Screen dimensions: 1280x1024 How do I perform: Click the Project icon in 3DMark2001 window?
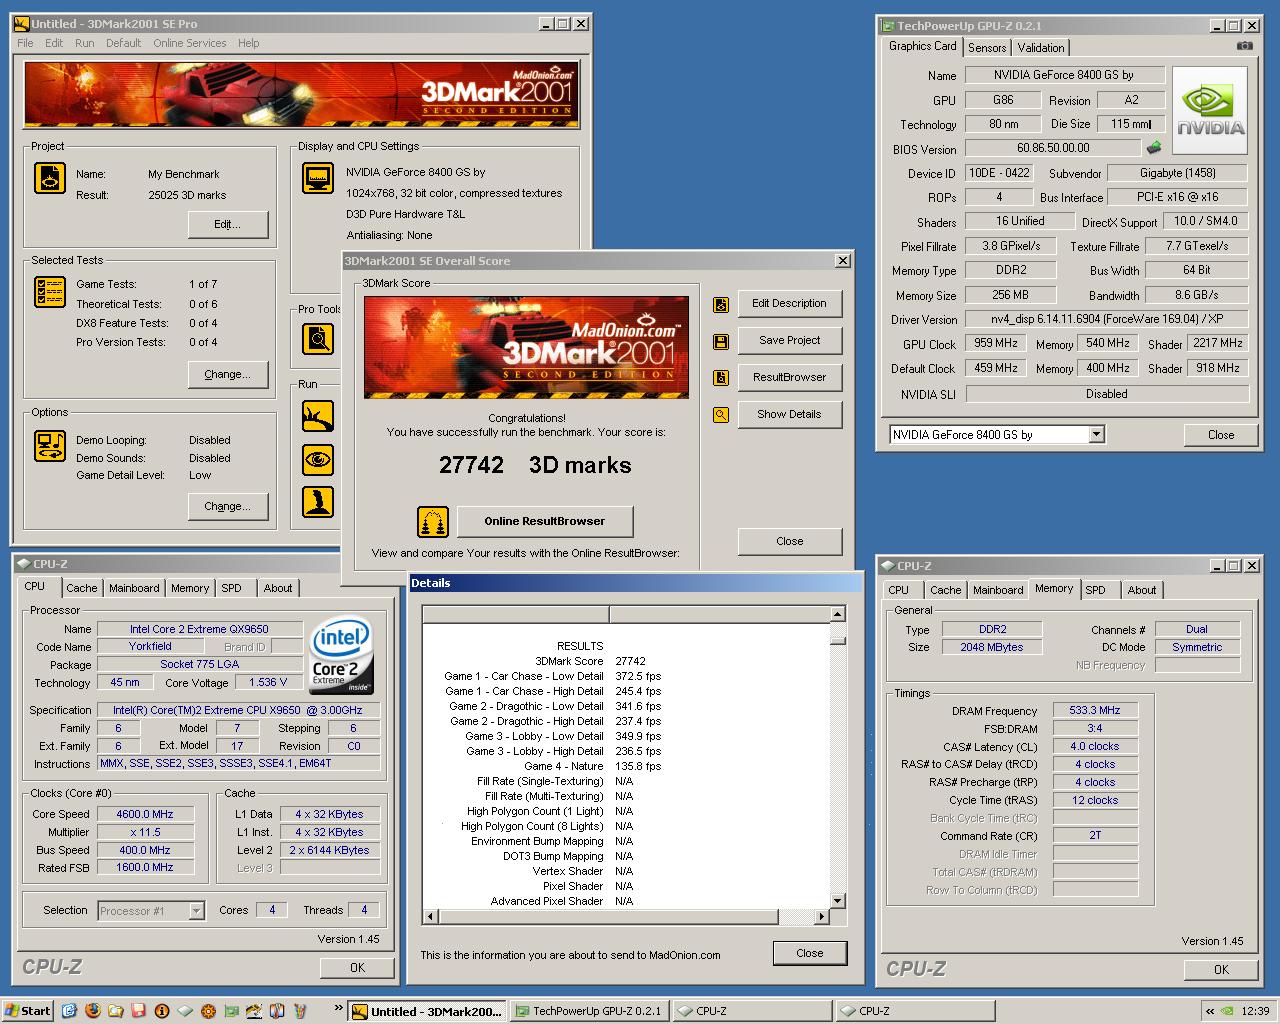coord(50,178)
